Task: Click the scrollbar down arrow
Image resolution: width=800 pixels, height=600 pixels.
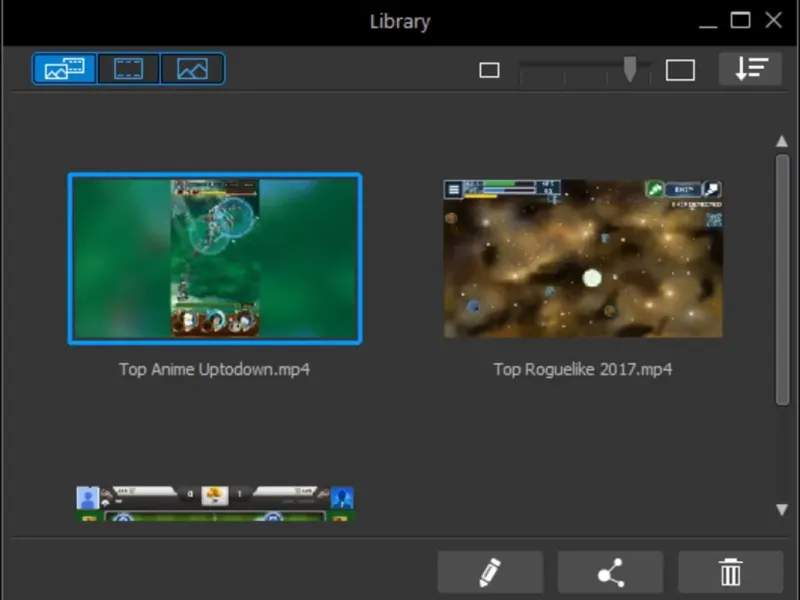Action: [782, 509]
